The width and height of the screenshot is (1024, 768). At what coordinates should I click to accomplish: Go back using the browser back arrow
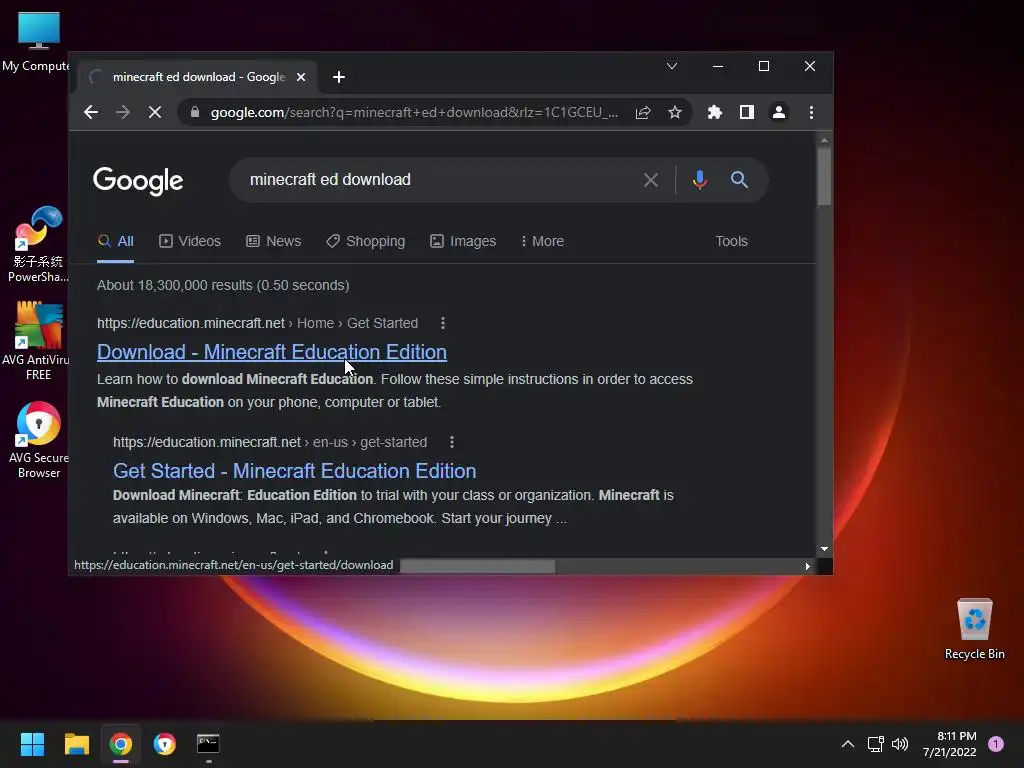(x=91, y=112)
